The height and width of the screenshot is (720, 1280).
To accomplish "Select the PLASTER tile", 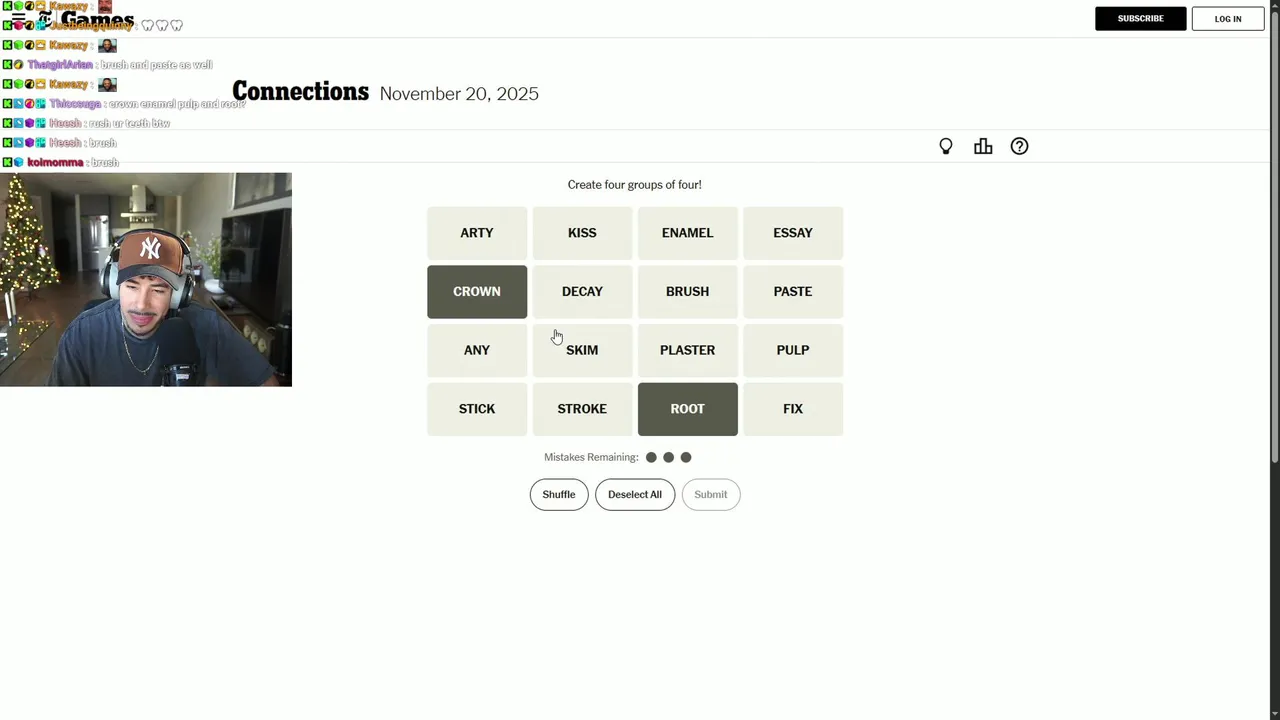I will [x=688, y=350].
